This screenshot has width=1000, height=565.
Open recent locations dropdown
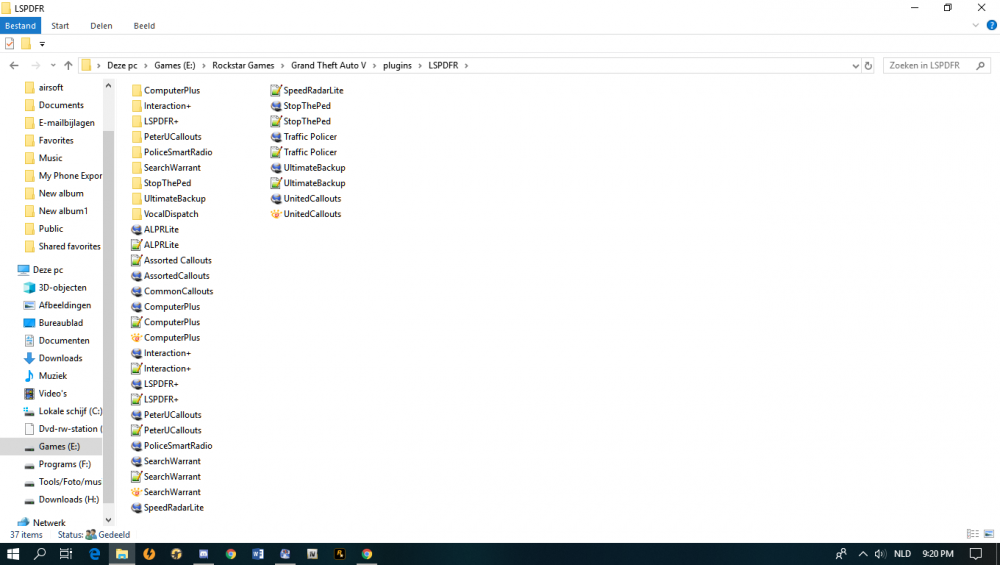[53, 65]
